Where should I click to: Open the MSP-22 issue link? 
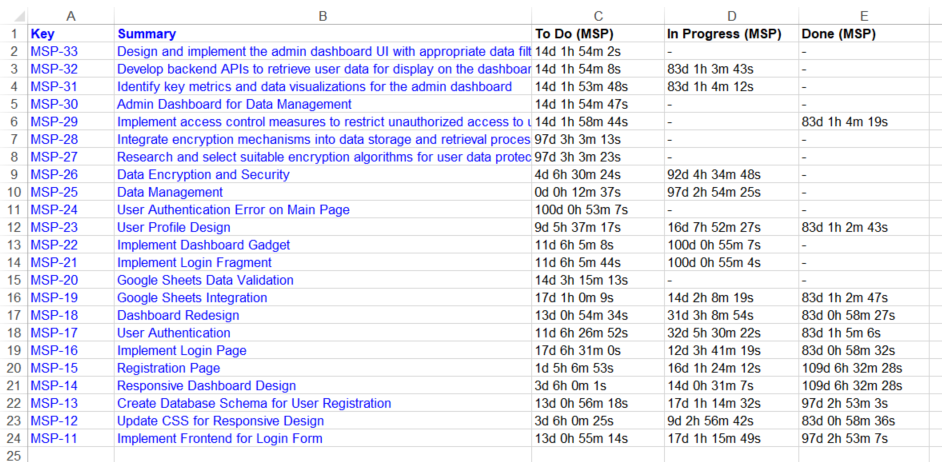coord(54,245)
